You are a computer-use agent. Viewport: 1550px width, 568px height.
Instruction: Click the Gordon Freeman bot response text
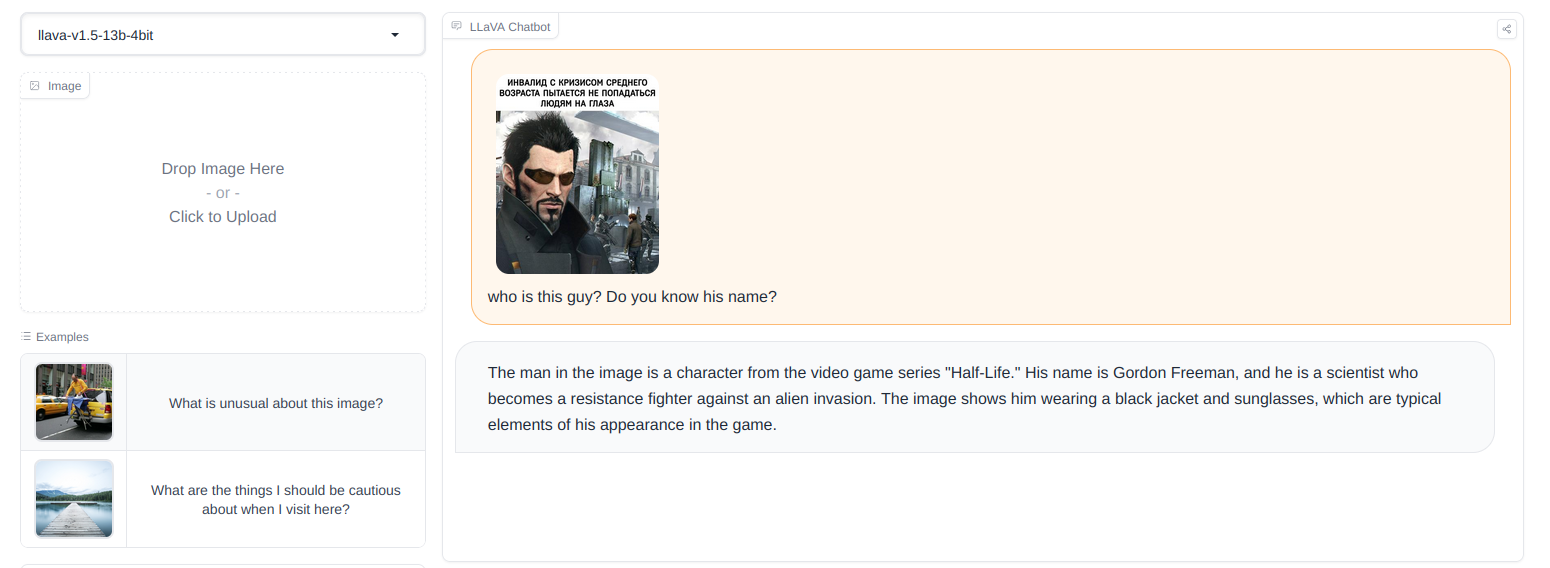click(x=964, y=398)
